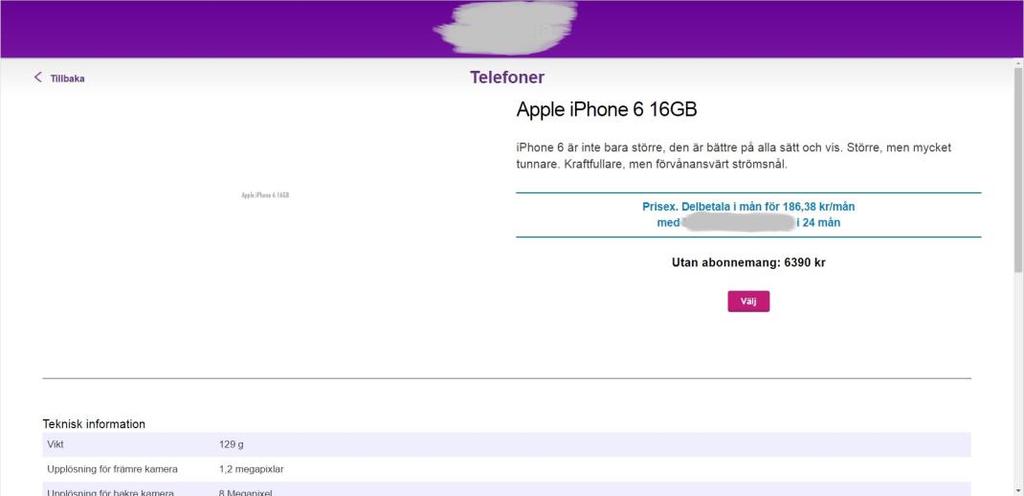Click the Teknisk information heading
This screenshot has width=1024, height=496.
[94, 424]
